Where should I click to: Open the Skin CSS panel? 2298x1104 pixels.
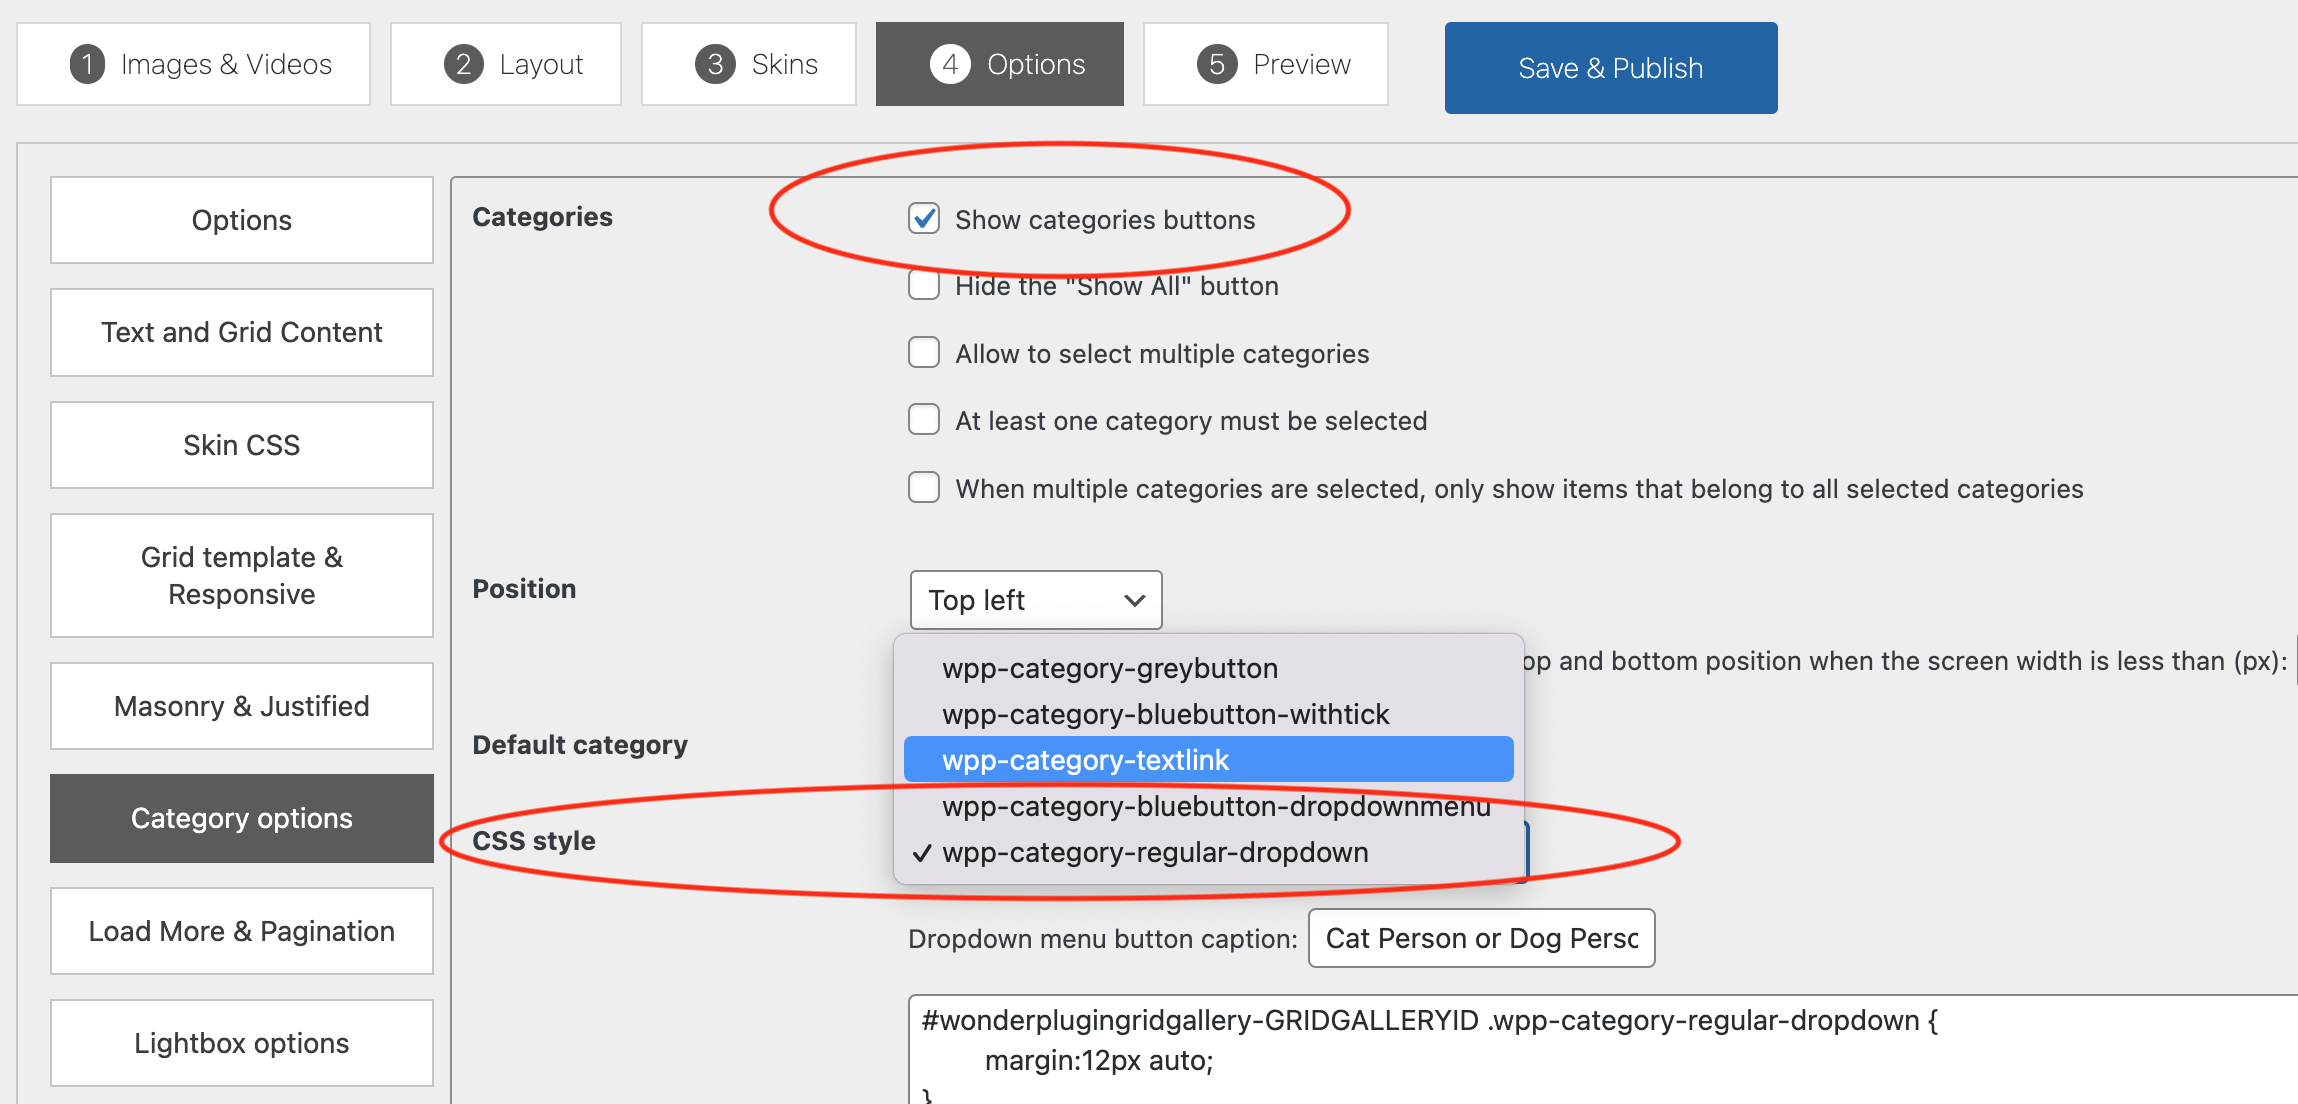point(241,444)
